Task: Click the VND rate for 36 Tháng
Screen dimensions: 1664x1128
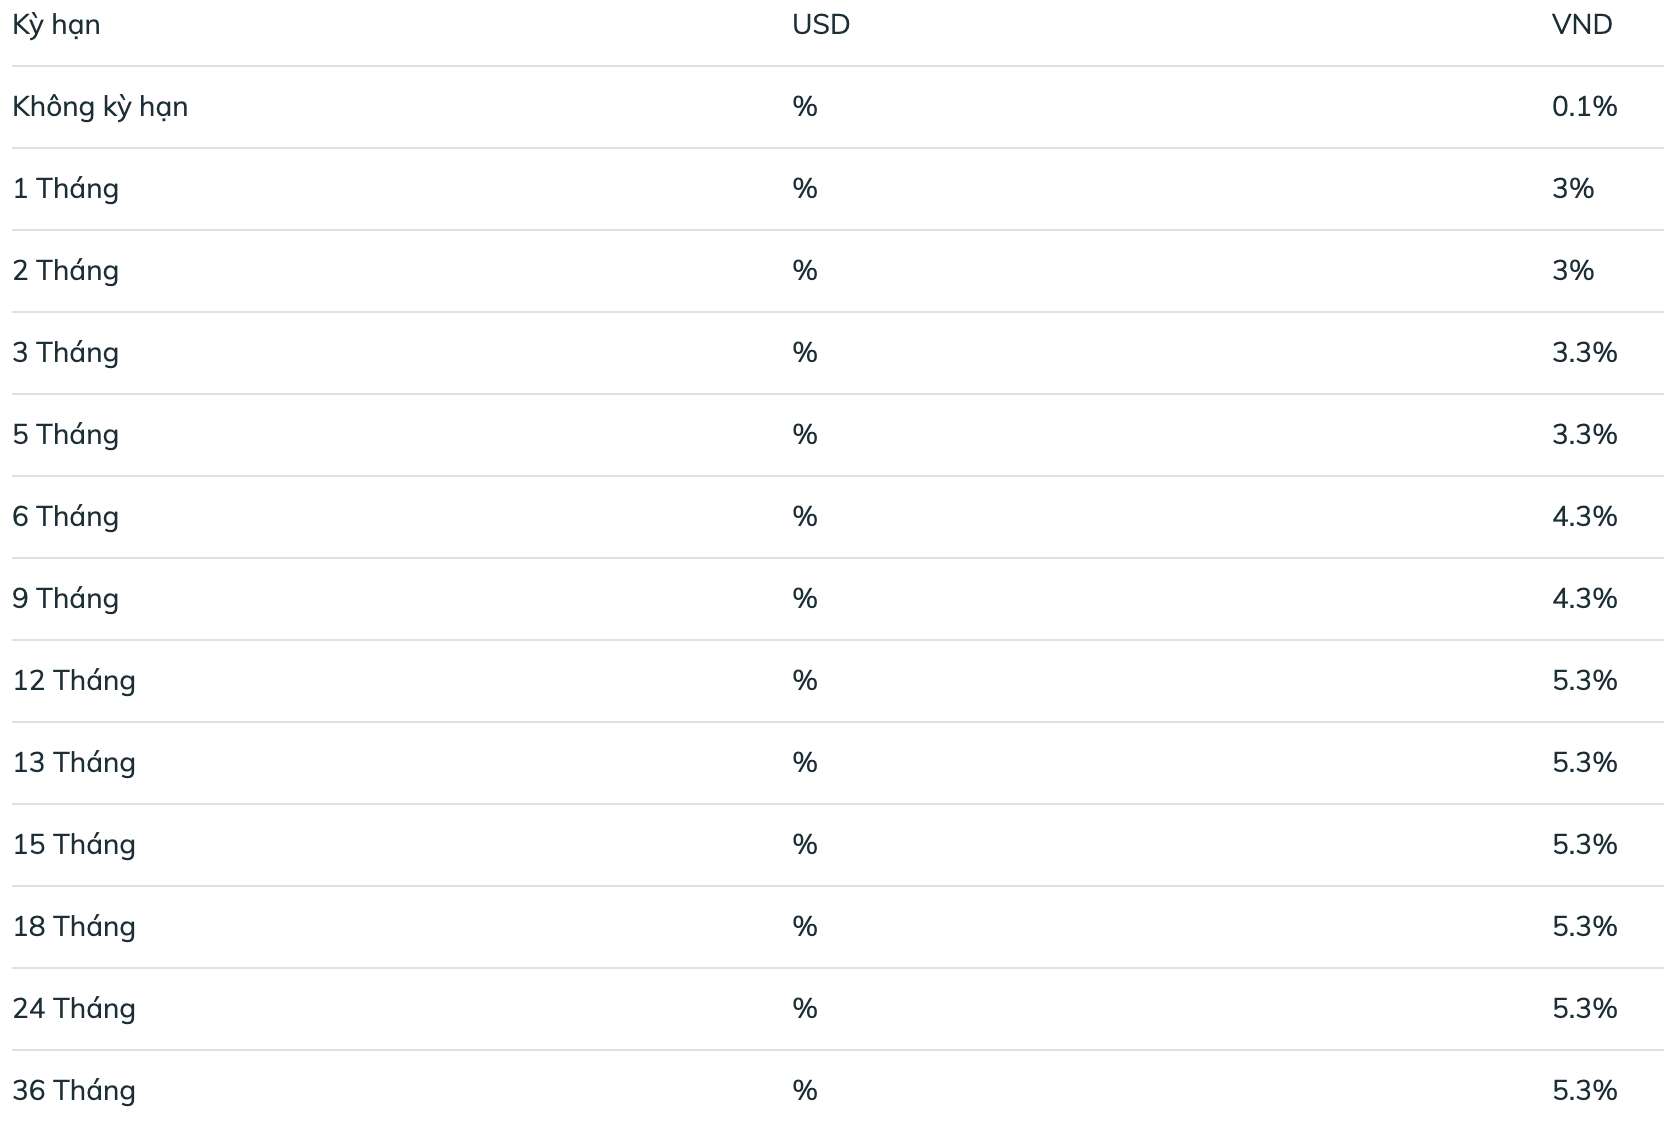Action: (1584, 1091)
